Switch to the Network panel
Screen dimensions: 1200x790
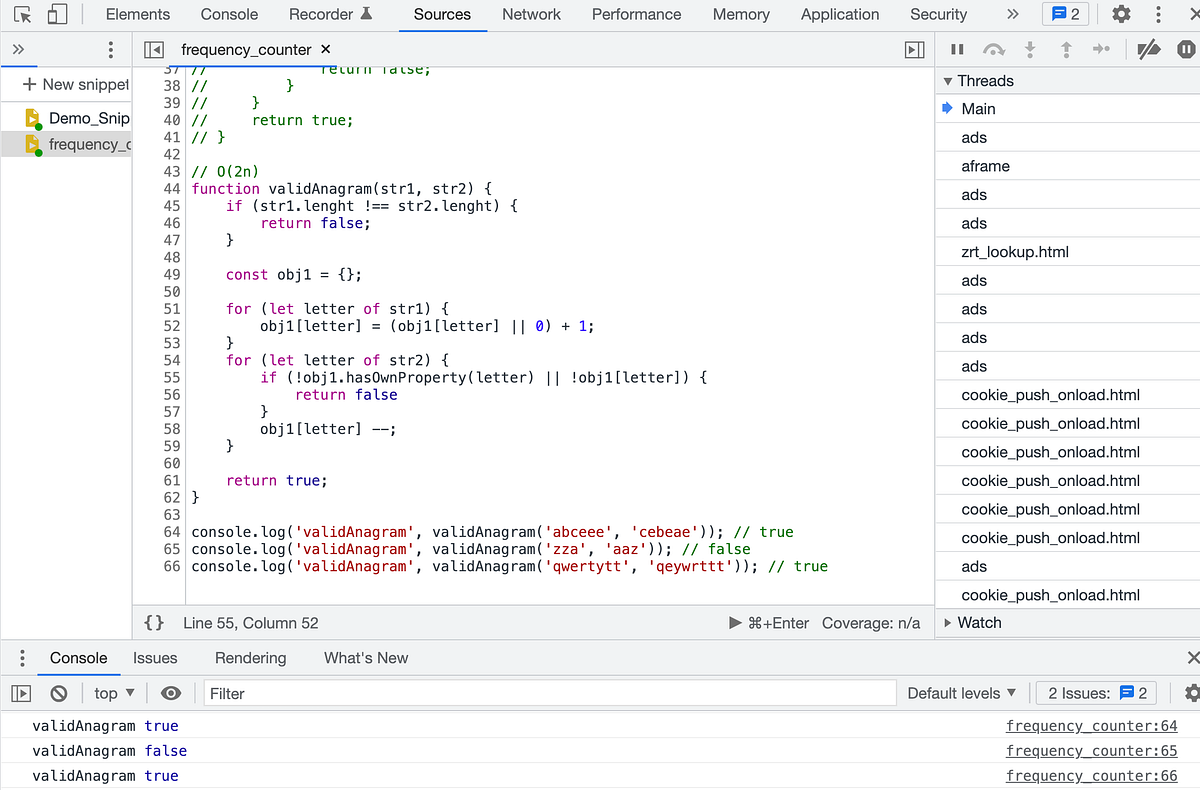point(531,14)
